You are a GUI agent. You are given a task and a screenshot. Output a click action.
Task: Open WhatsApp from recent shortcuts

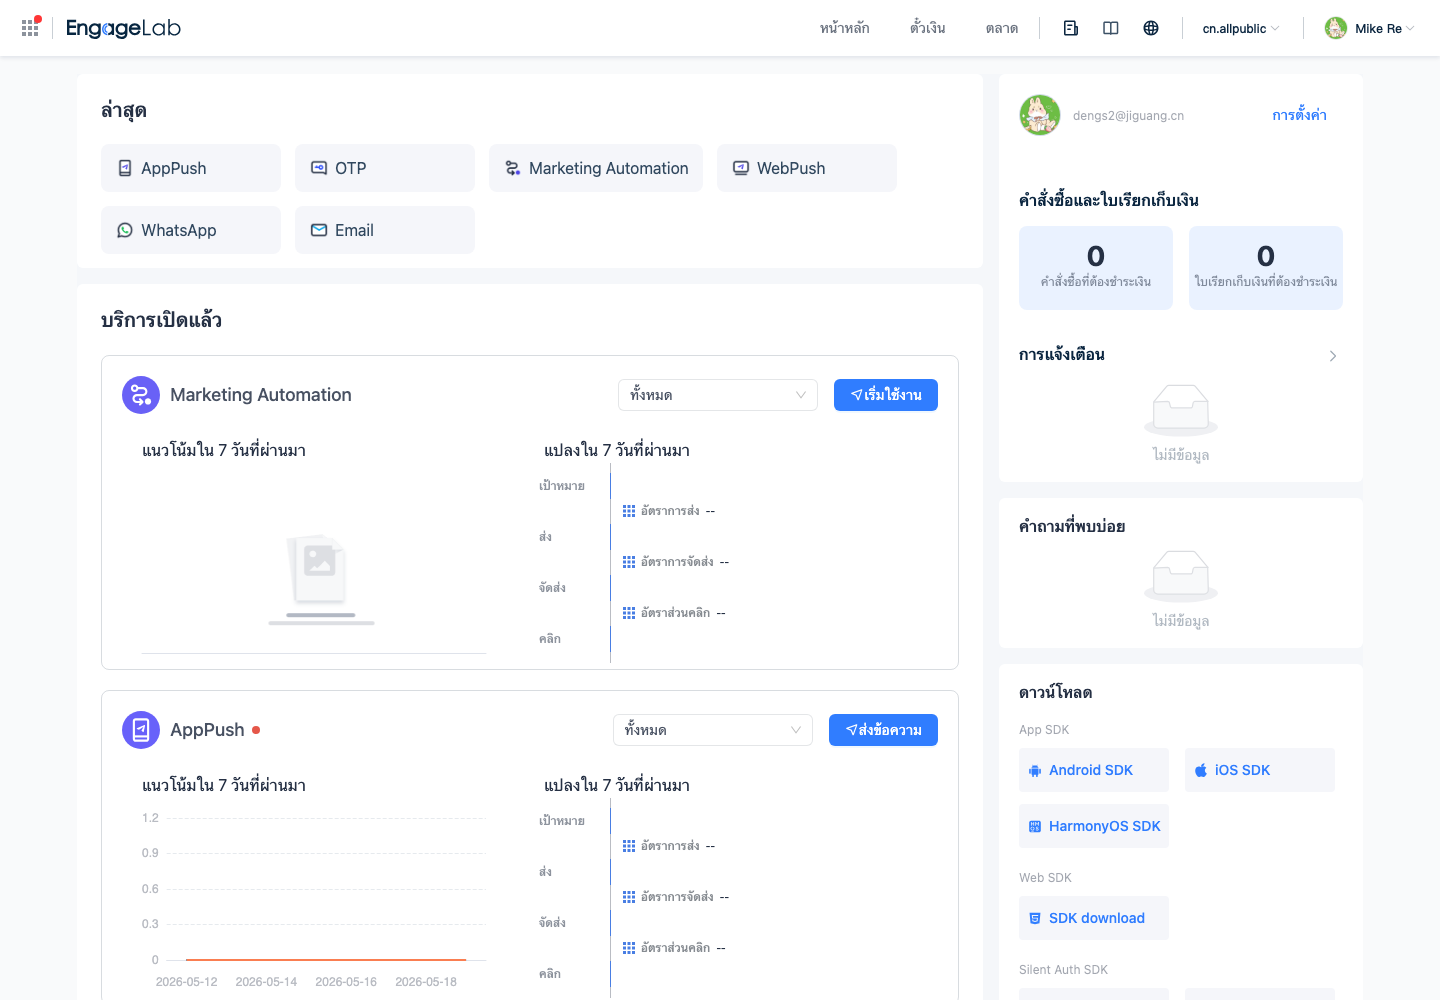pos(191,230)
